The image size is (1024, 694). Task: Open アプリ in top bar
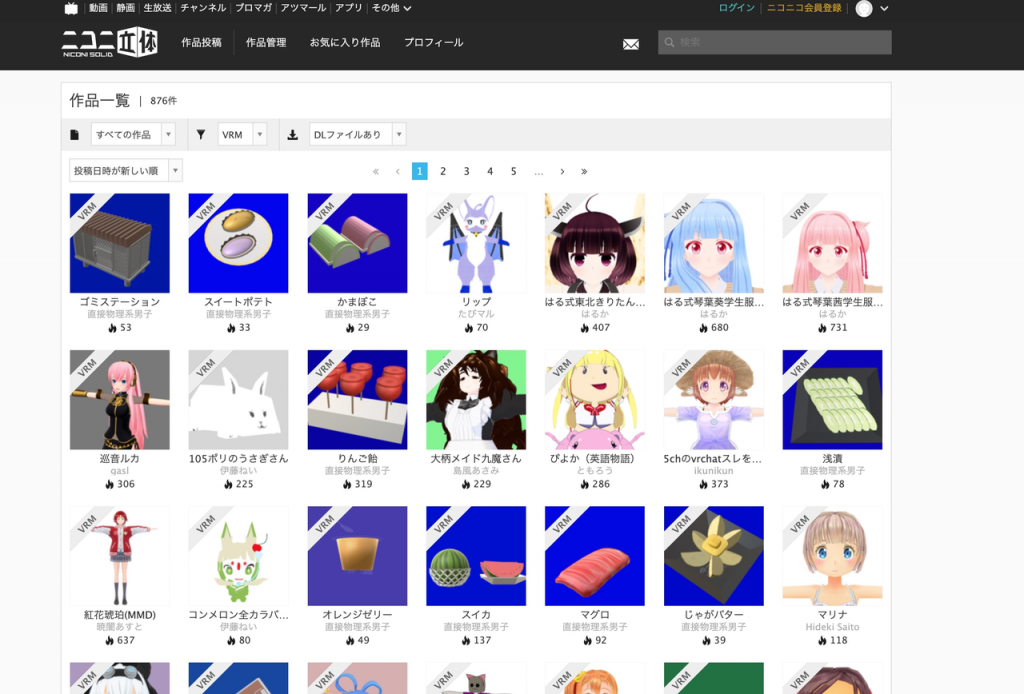pyautogui.click(x=349, y=8)
